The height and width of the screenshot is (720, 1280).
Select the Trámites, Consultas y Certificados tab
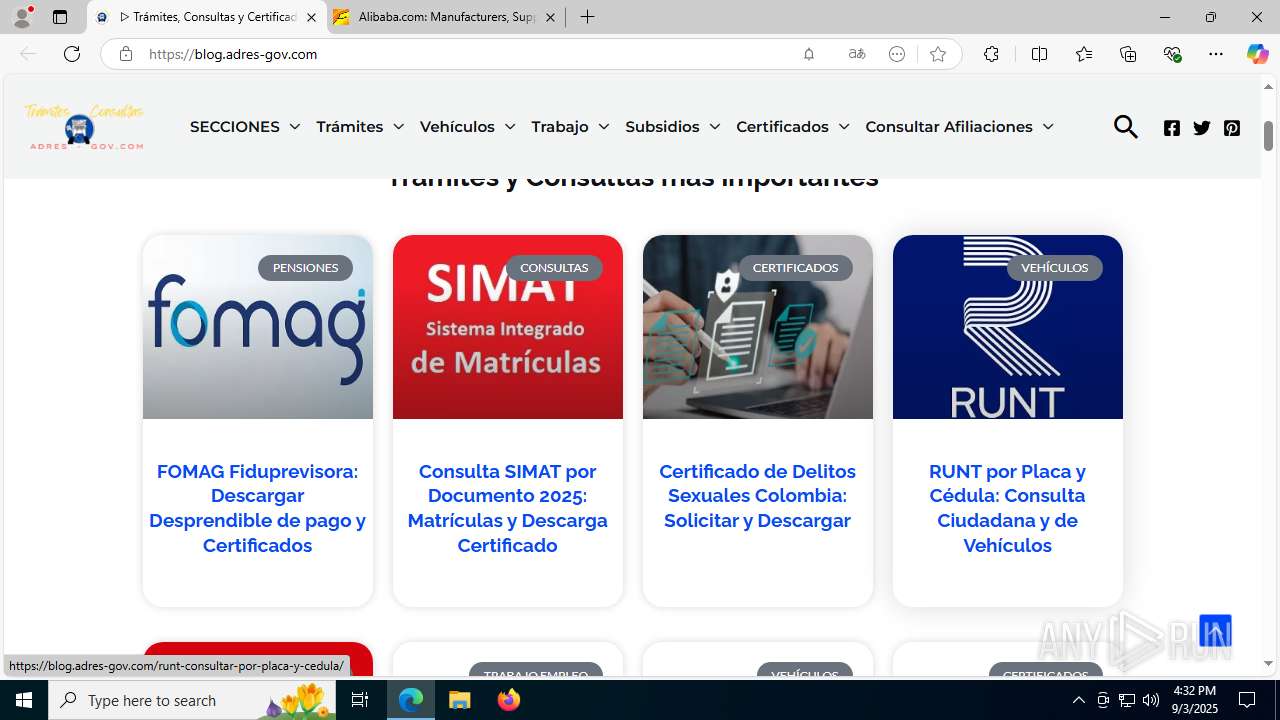click(x=207, y=17)
